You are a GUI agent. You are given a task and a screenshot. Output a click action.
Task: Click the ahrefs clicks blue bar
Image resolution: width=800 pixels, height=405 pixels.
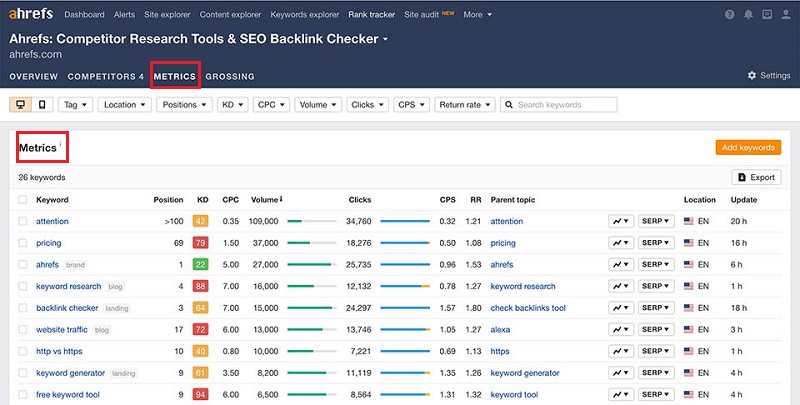(405, 265)
